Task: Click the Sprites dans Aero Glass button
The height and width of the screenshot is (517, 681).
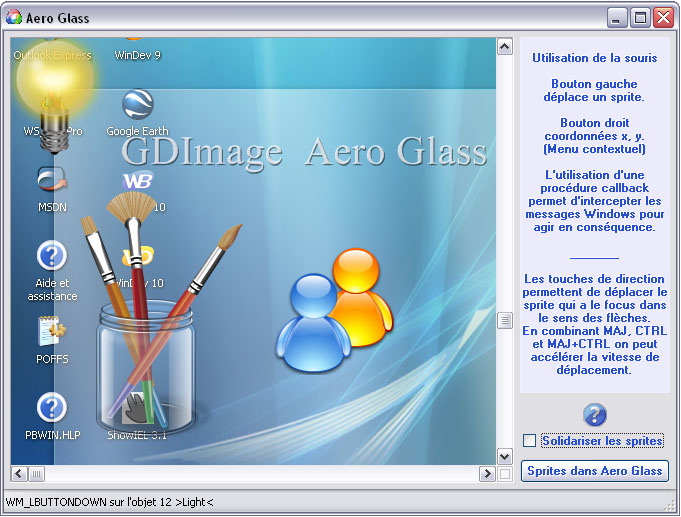Action: tap(595, 471)
